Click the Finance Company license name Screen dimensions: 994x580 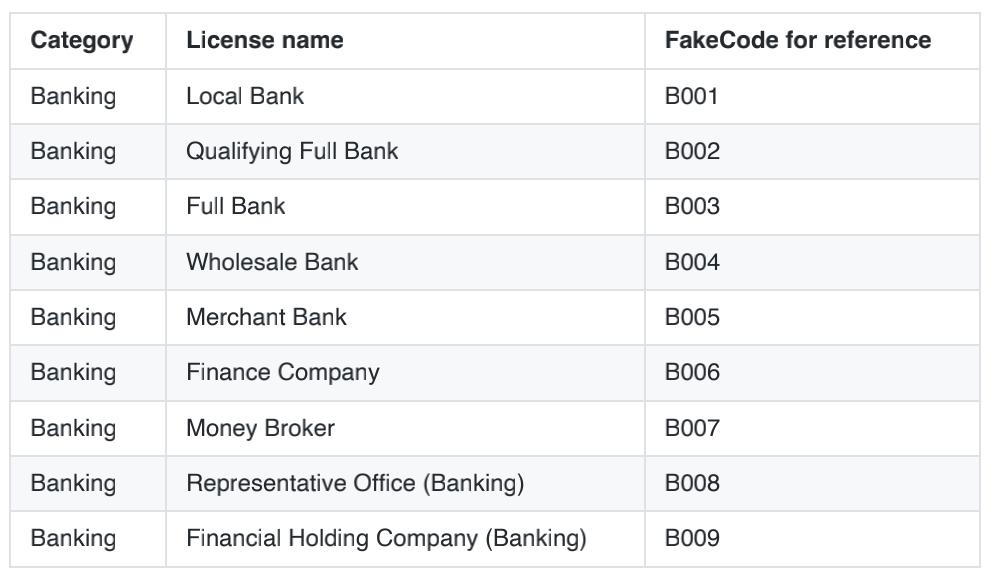tap(283, 373)
